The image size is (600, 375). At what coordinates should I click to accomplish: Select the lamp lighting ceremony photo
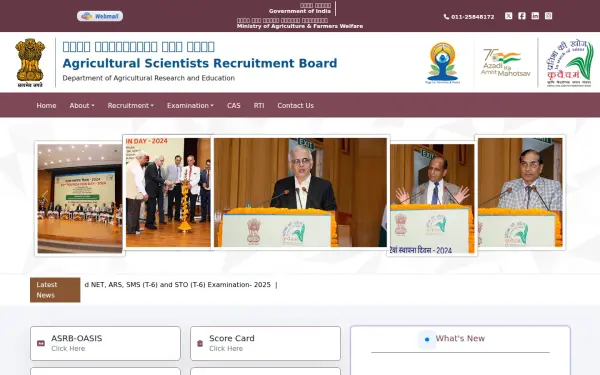pyautogui.click(x=167, y=192)
